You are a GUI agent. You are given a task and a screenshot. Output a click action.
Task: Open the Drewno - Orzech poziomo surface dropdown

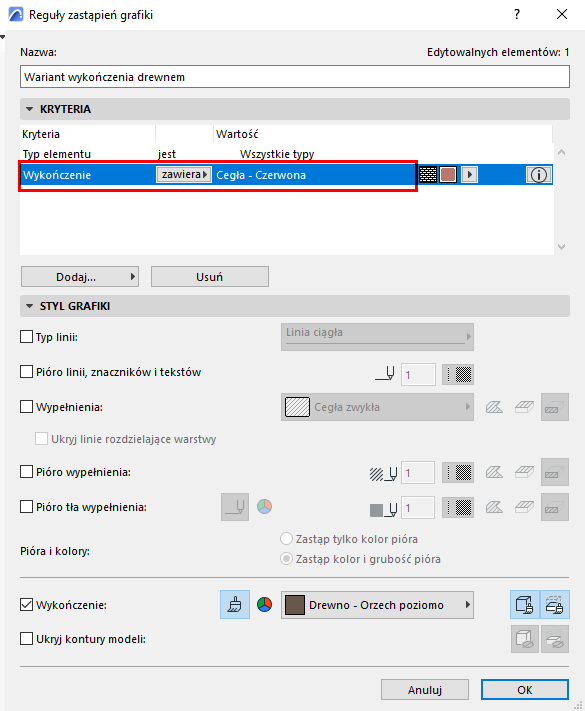click(x=377, y=605)
